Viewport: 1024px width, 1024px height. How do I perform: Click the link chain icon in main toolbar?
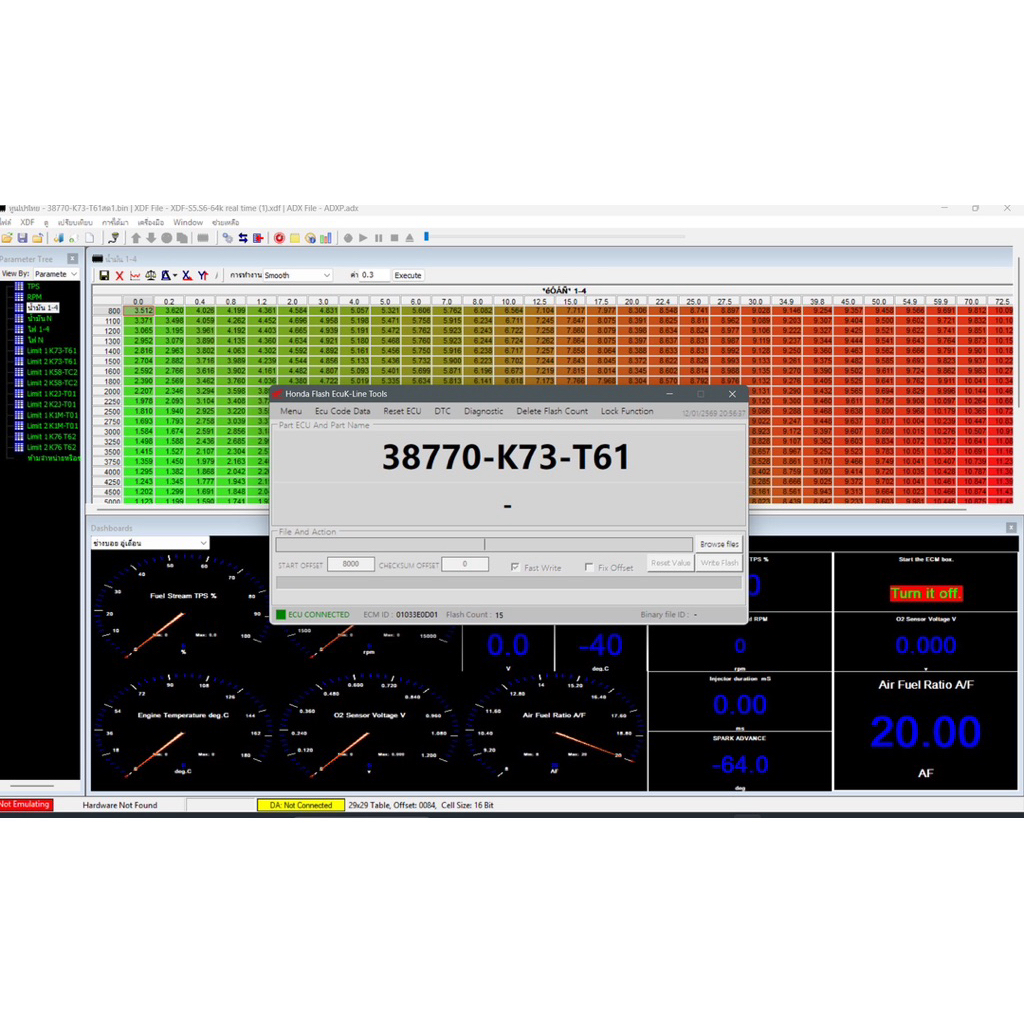(227, 238)
